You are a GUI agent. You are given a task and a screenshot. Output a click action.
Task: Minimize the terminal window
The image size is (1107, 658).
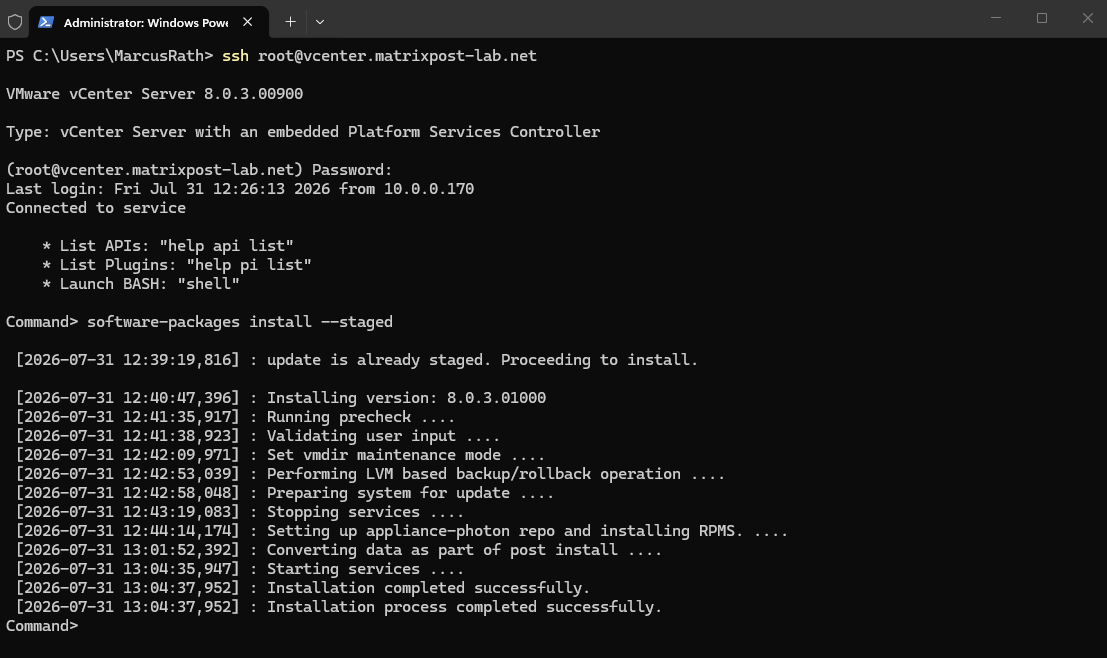click(995, 18)
